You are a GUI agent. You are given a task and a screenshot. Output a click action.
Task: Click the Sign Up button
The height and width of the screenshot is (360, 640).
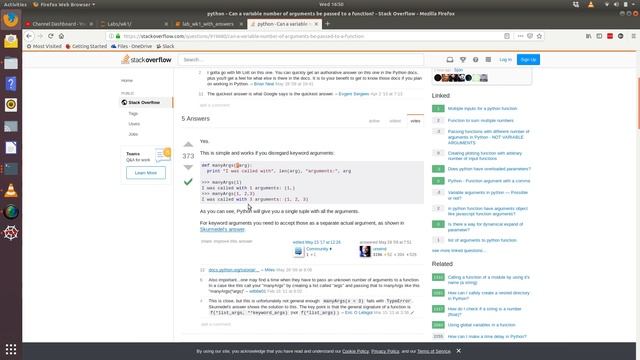coord(528,60)
